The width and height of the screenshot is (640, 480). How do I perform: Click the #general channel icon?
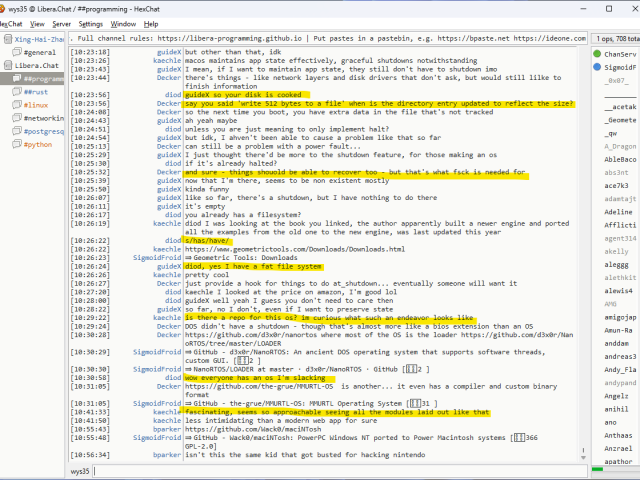click(x=16, y=52)
